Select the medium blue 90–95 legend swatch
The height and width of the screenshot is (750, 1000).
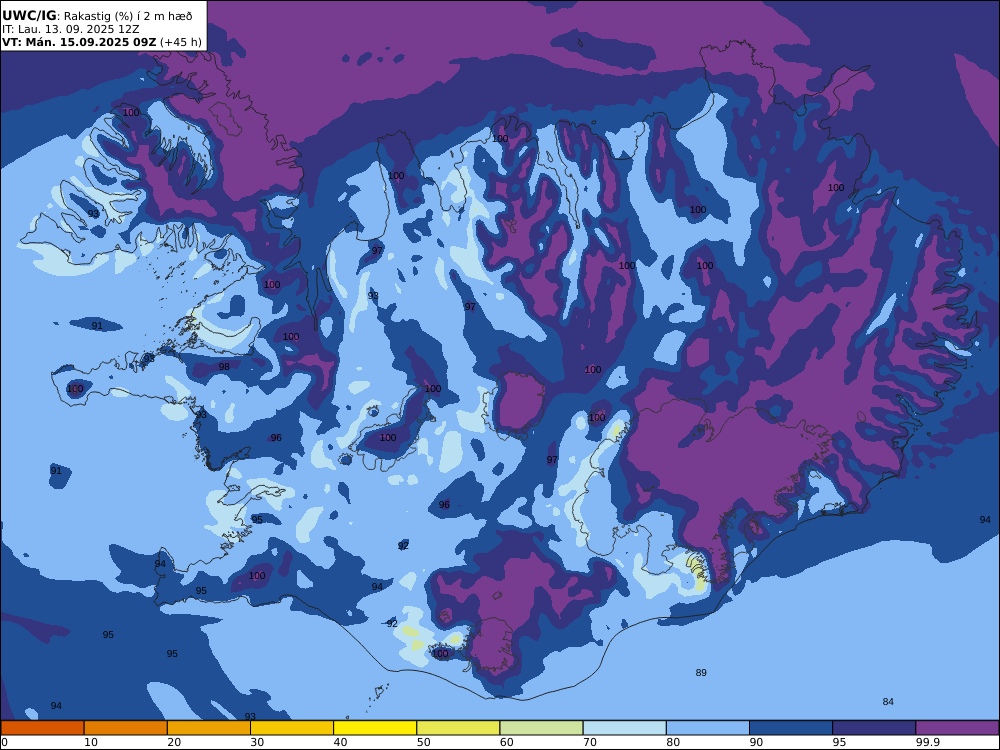pos(791,728)
